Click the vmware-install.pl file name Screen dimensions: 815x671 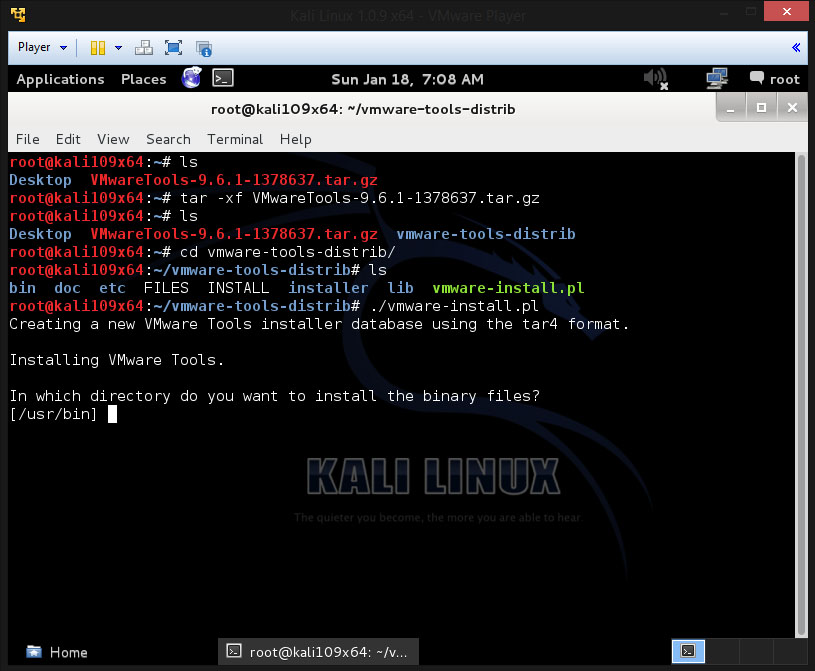point(508,288)
